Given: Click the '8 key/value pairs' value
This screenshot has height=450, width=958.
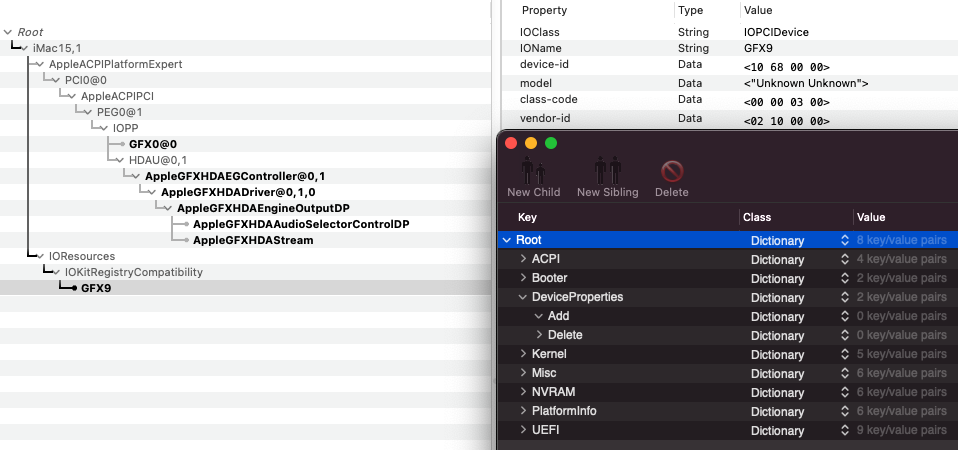Looking at the screenshot, I should pos(902,240).
